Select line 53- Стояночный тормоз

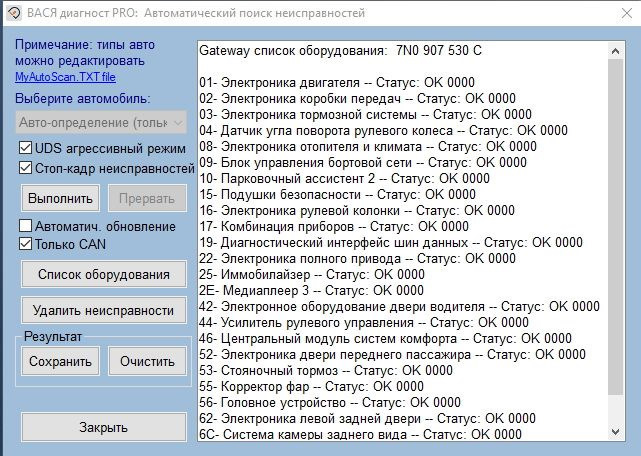click(326, 371)
